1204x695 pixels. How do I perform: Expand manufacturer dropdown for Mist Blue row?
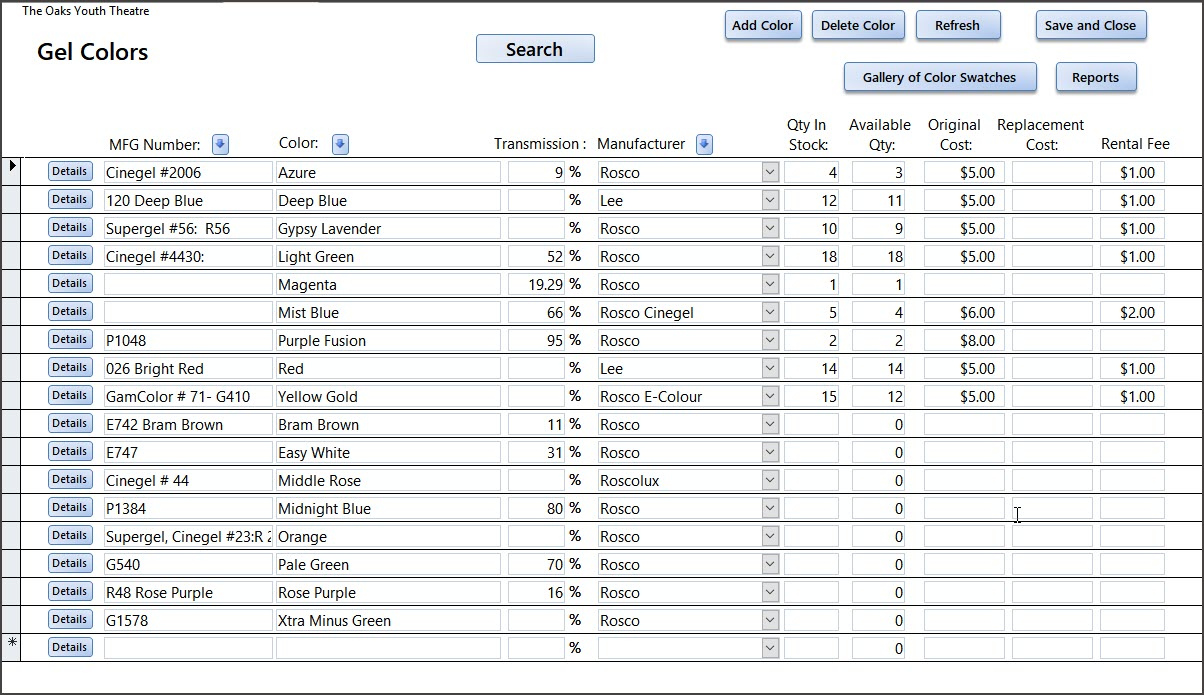pos(770,312)
